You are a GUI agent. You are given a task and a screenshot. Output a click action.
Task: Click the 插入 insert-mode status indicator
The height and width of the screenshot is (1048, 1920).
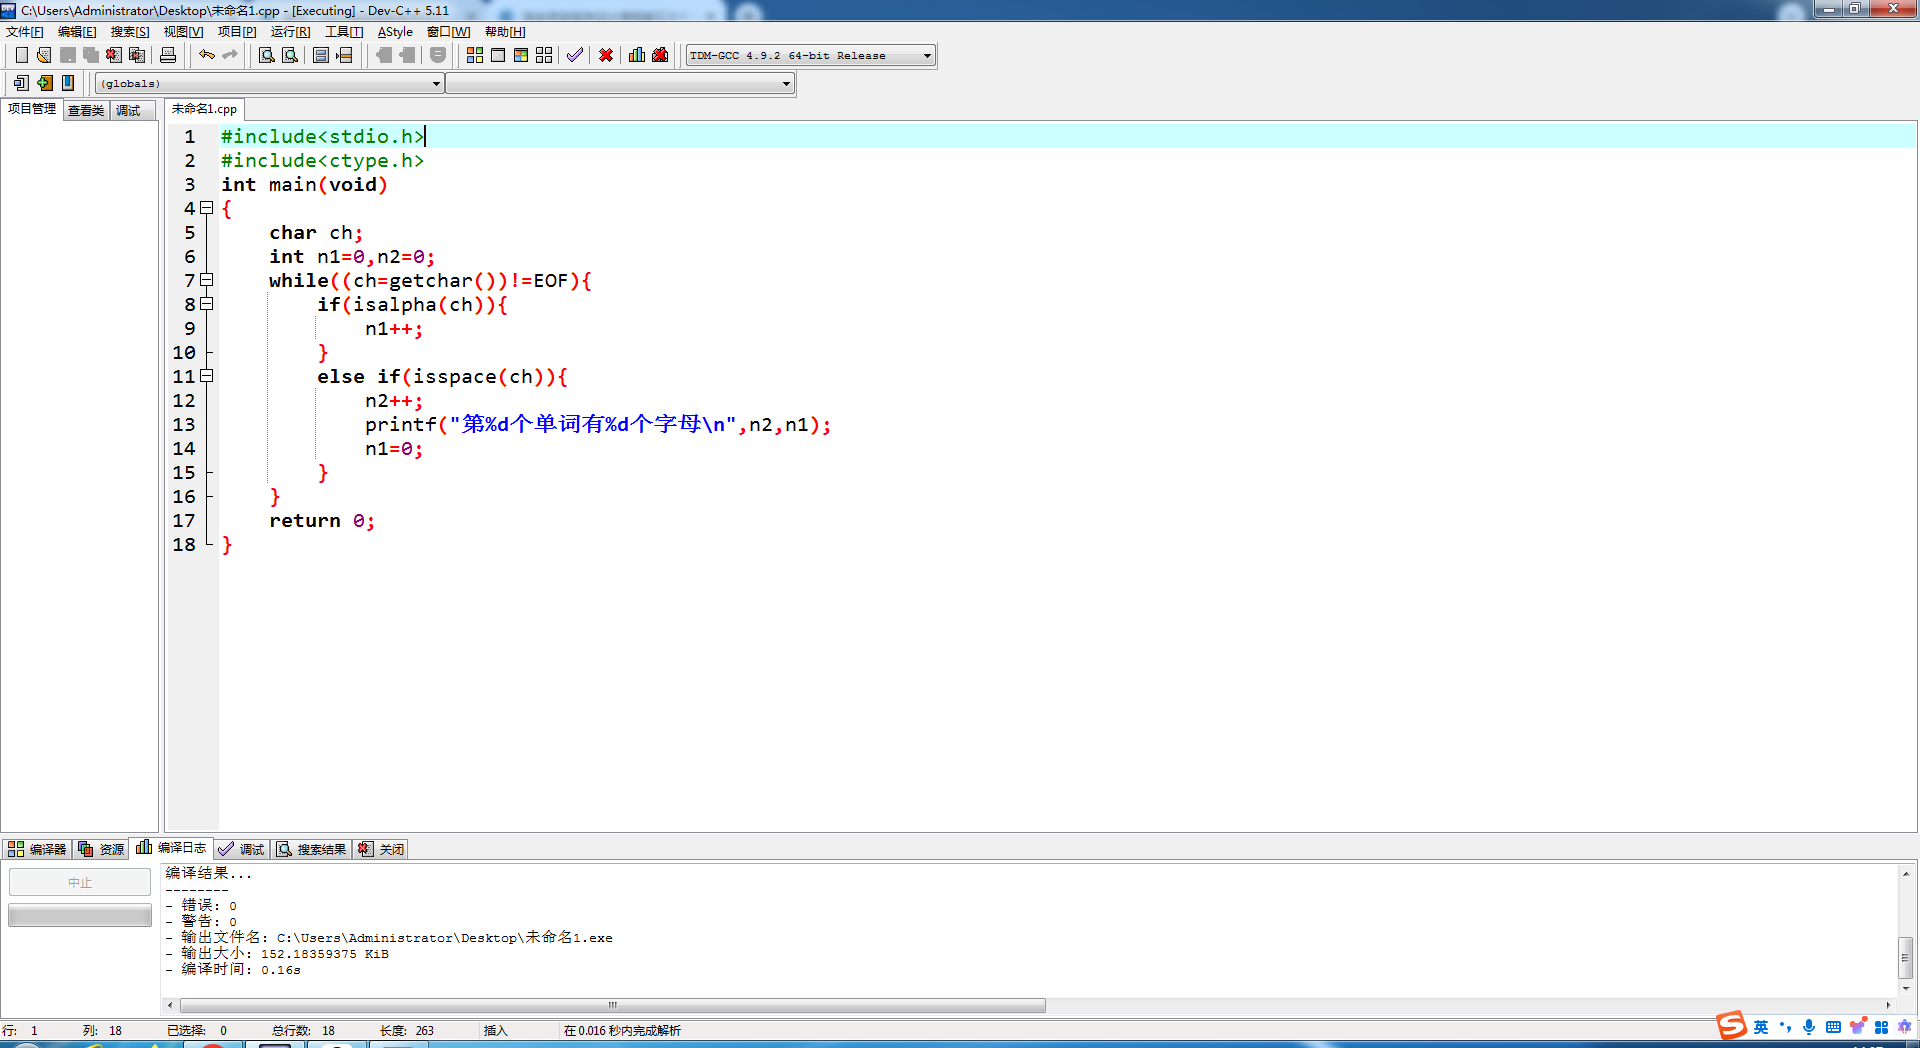click(495, 1031)
